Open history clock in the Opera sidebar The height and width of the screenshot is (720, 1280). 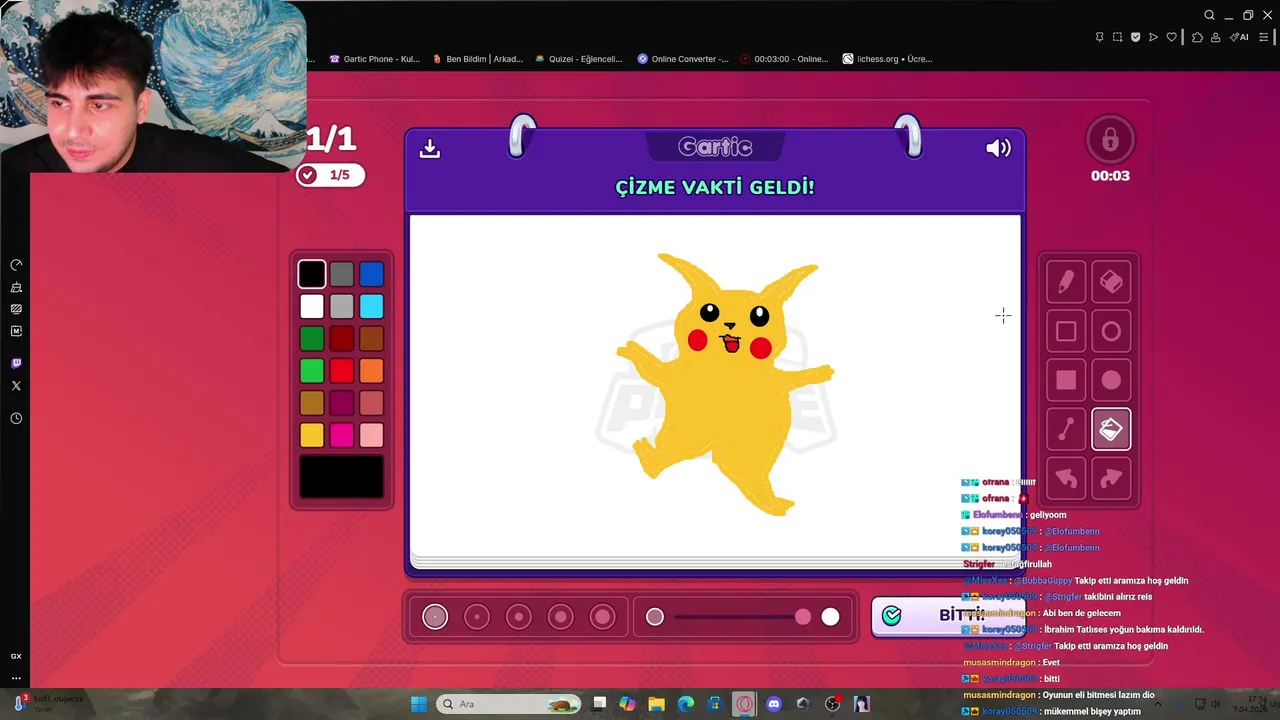[16, 418]
